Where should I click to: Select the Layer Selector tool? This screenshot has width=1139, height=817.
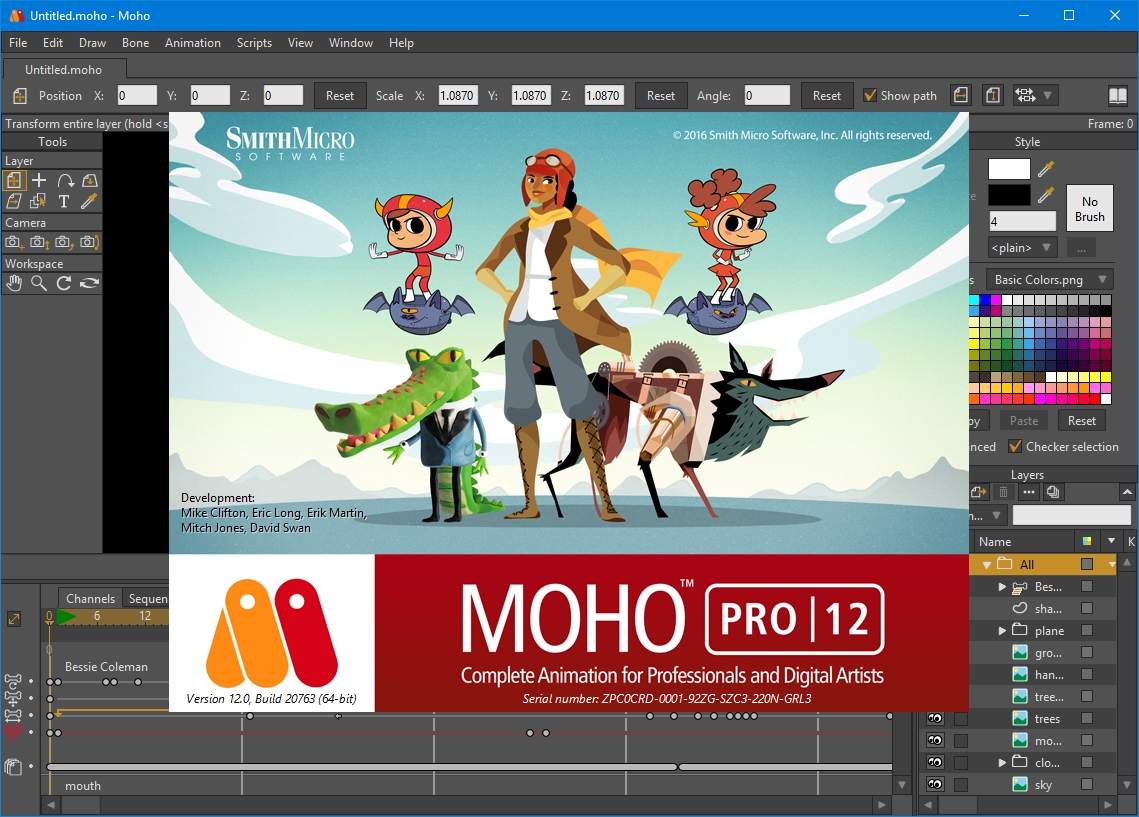[x=39, y=201]
